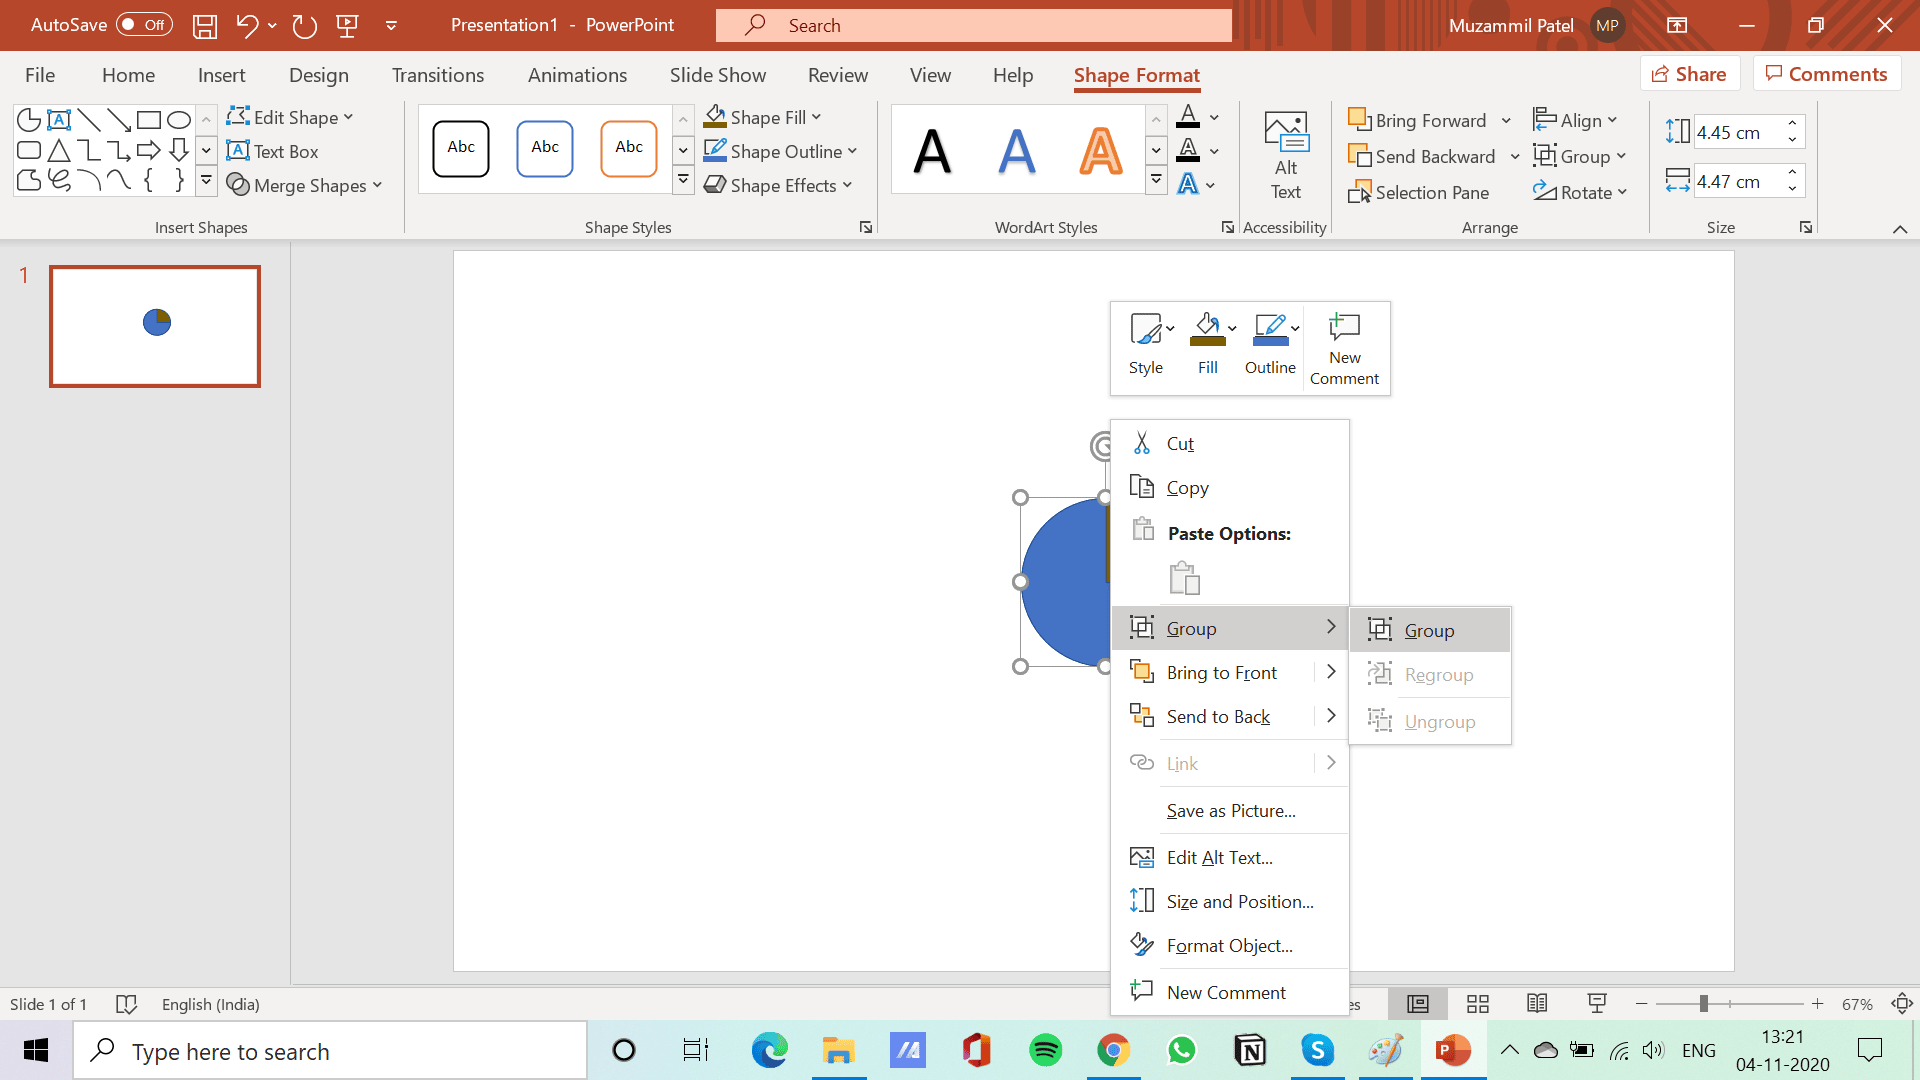Viewport: 1920px width, 1080px height.
Task: Switch to Normal view in status bar
Action: click(1417, 1004)
